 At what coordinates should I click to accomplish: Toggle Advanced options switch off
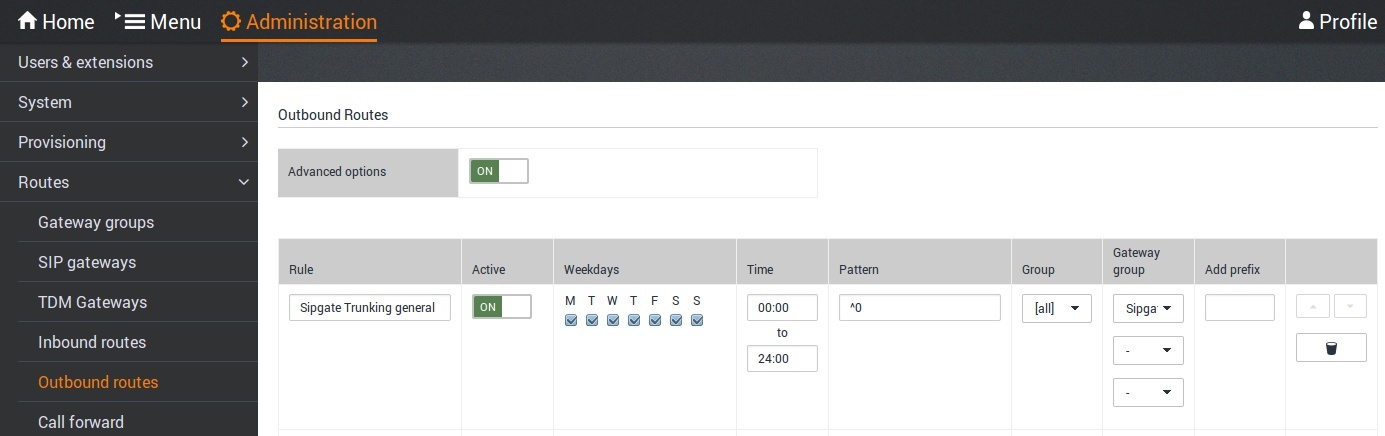coord(499,171)
